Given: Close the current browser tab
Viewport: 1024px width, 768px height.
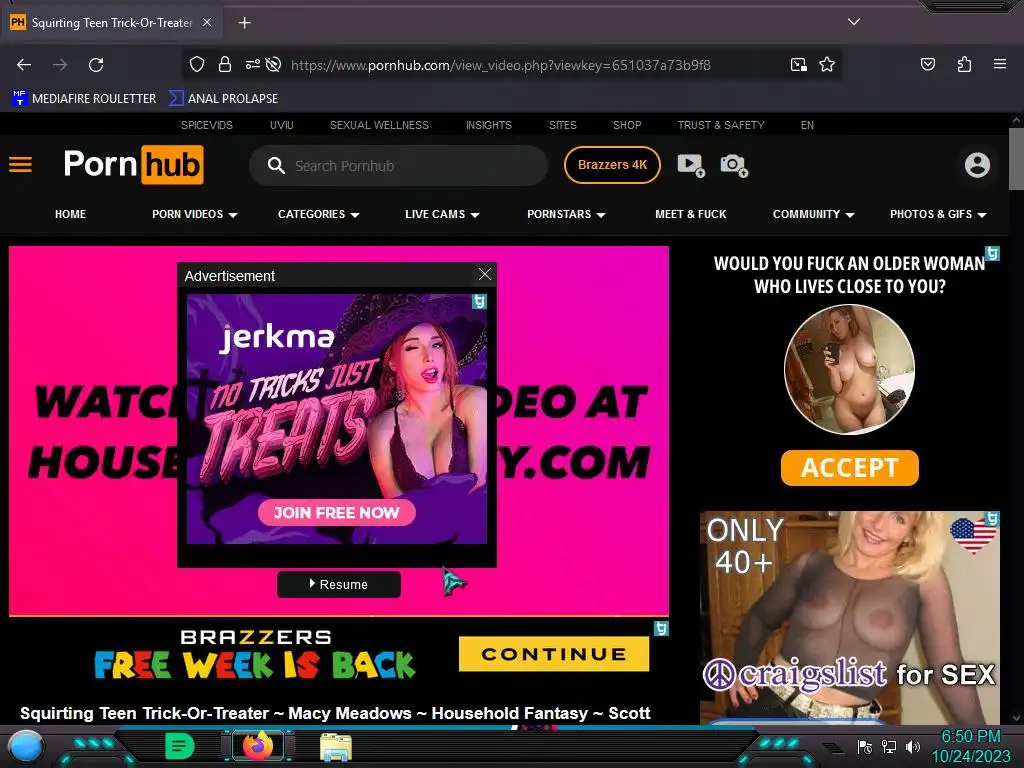Looking at the screenshot, I should click(x=206, y=22).
